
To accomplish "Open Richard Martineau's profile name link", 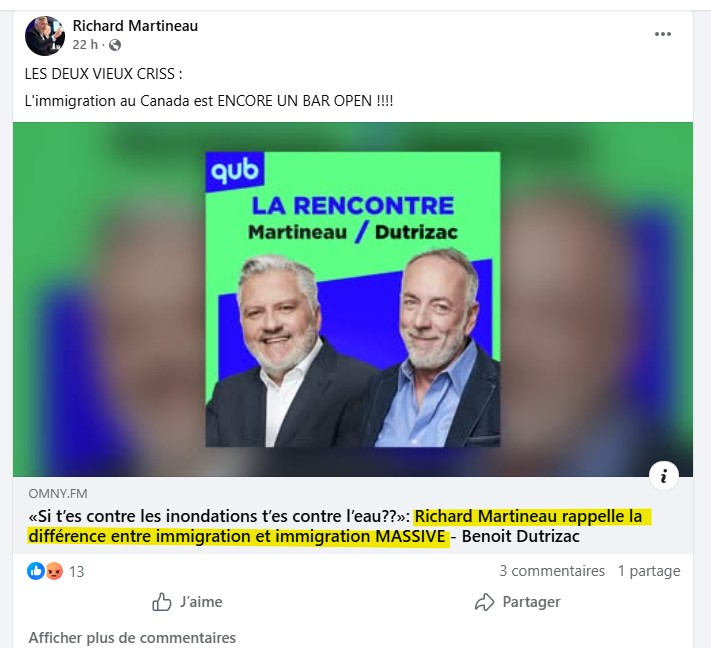I will [x=135, y=26].
